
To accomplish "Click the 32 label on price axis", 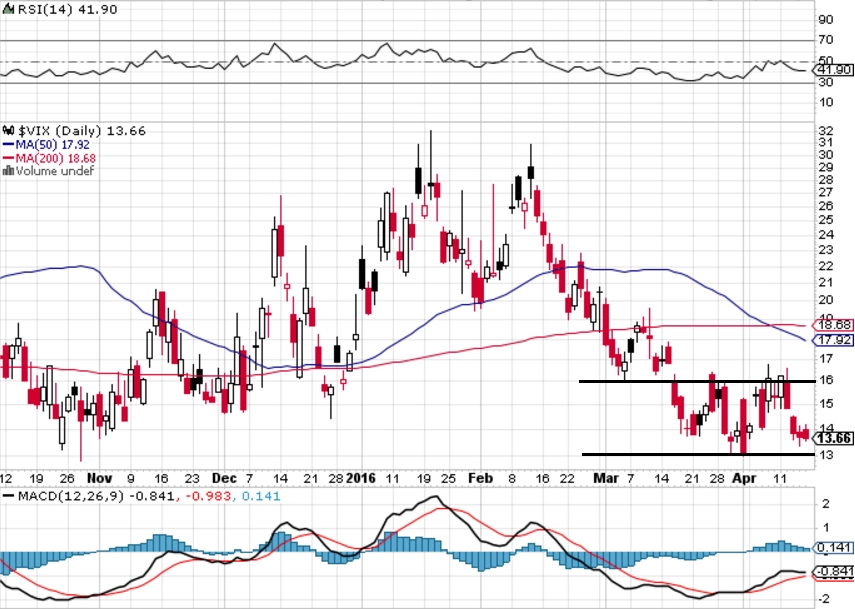I will point(826,131).
